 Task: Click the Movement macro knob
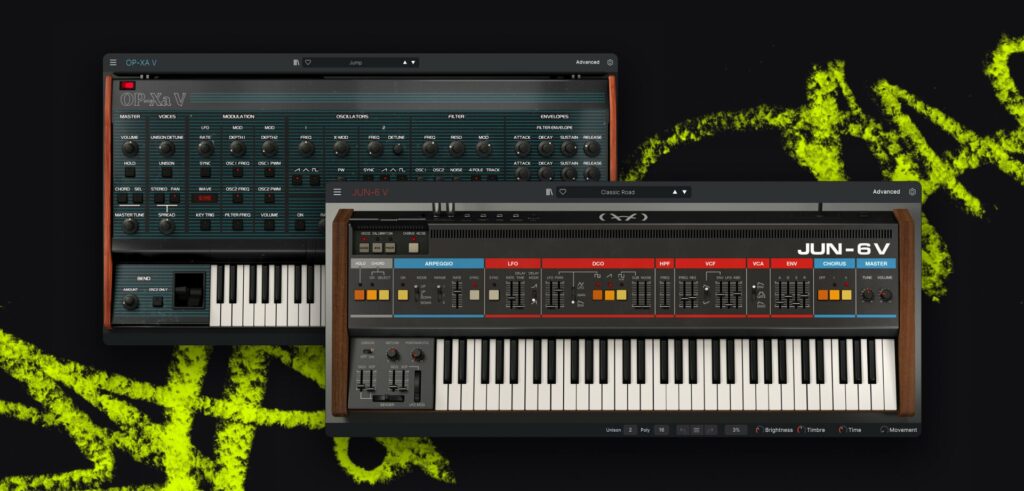[x=884, y=430]
